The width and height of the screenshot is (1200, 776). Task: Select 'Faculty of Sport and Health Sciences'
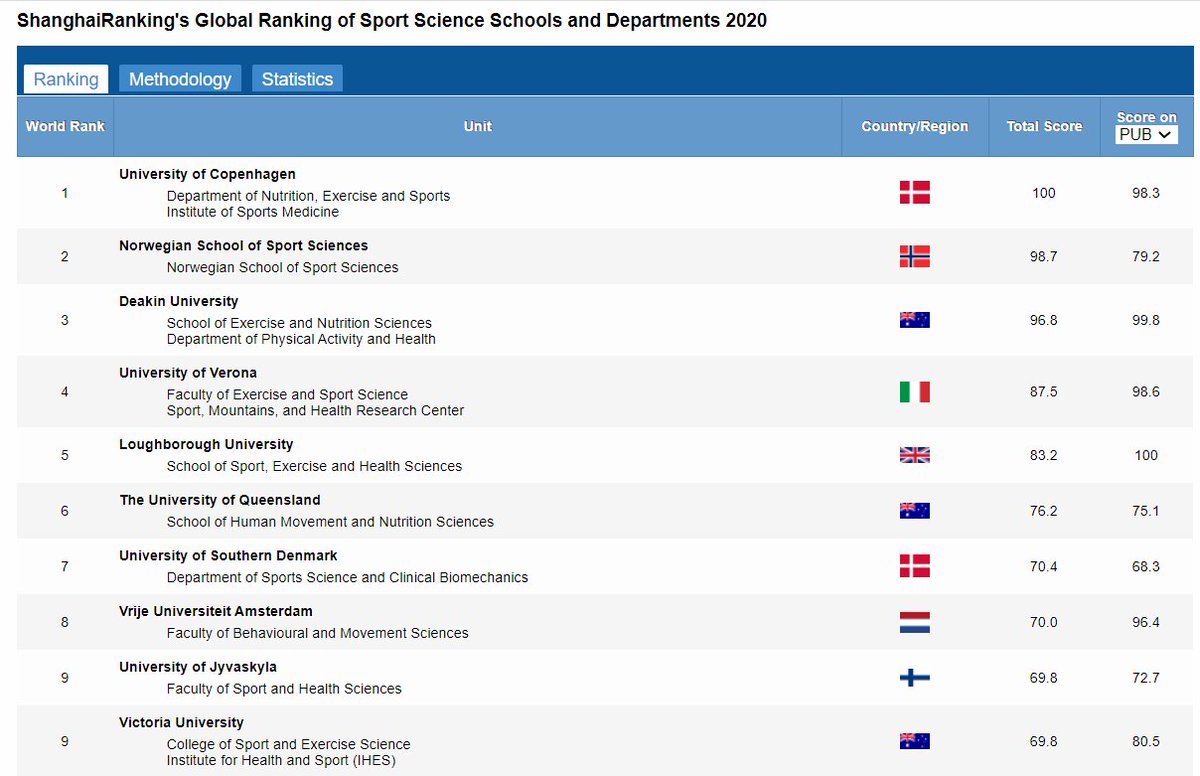284,689
